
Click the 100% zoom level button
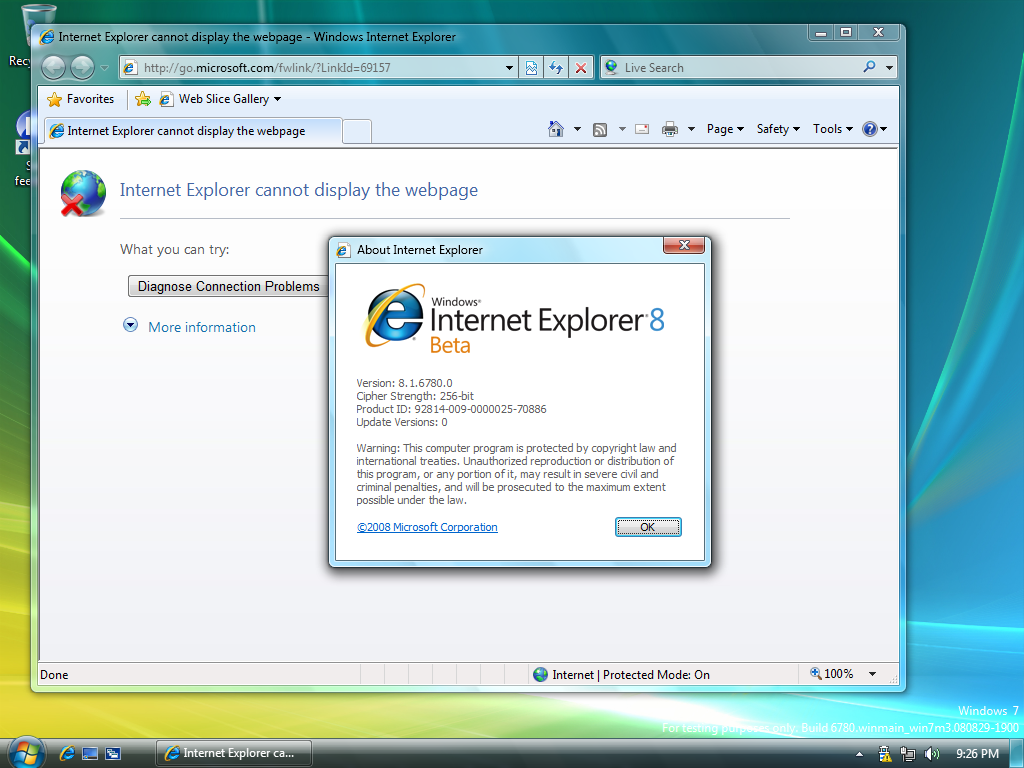click(x=832, y=674)
